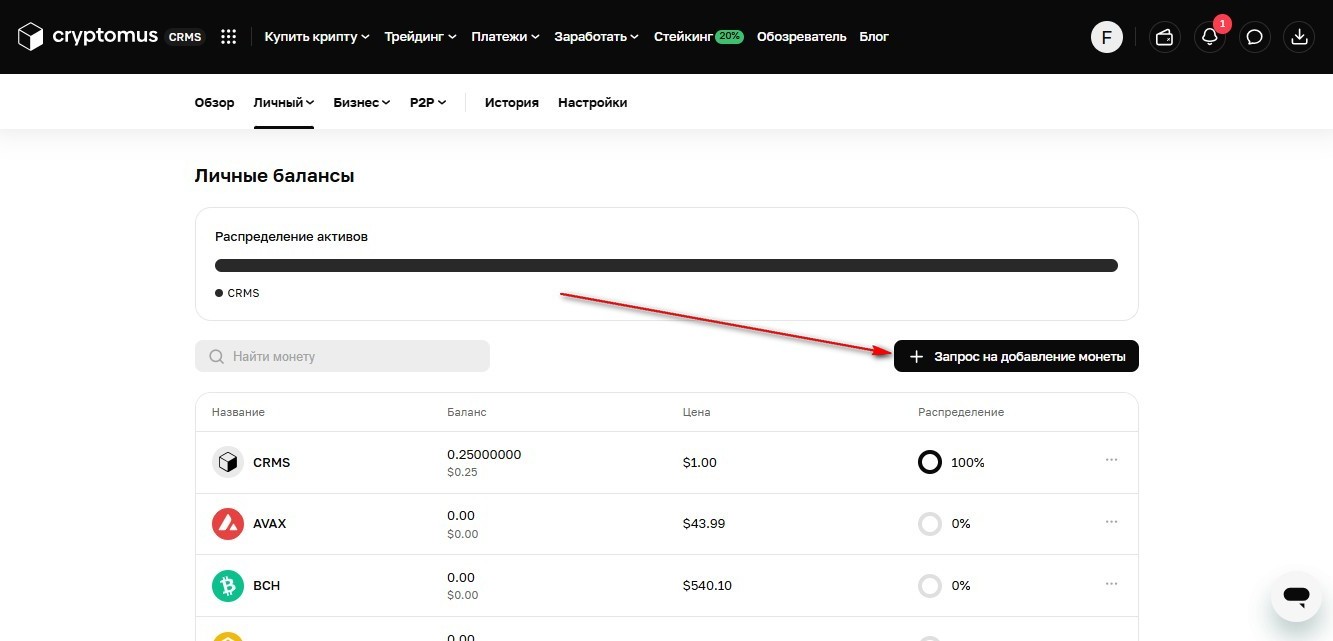Click the CRMS price $1.00
This screenshot has height=641, width=1333.
click(x=700, y=463)
